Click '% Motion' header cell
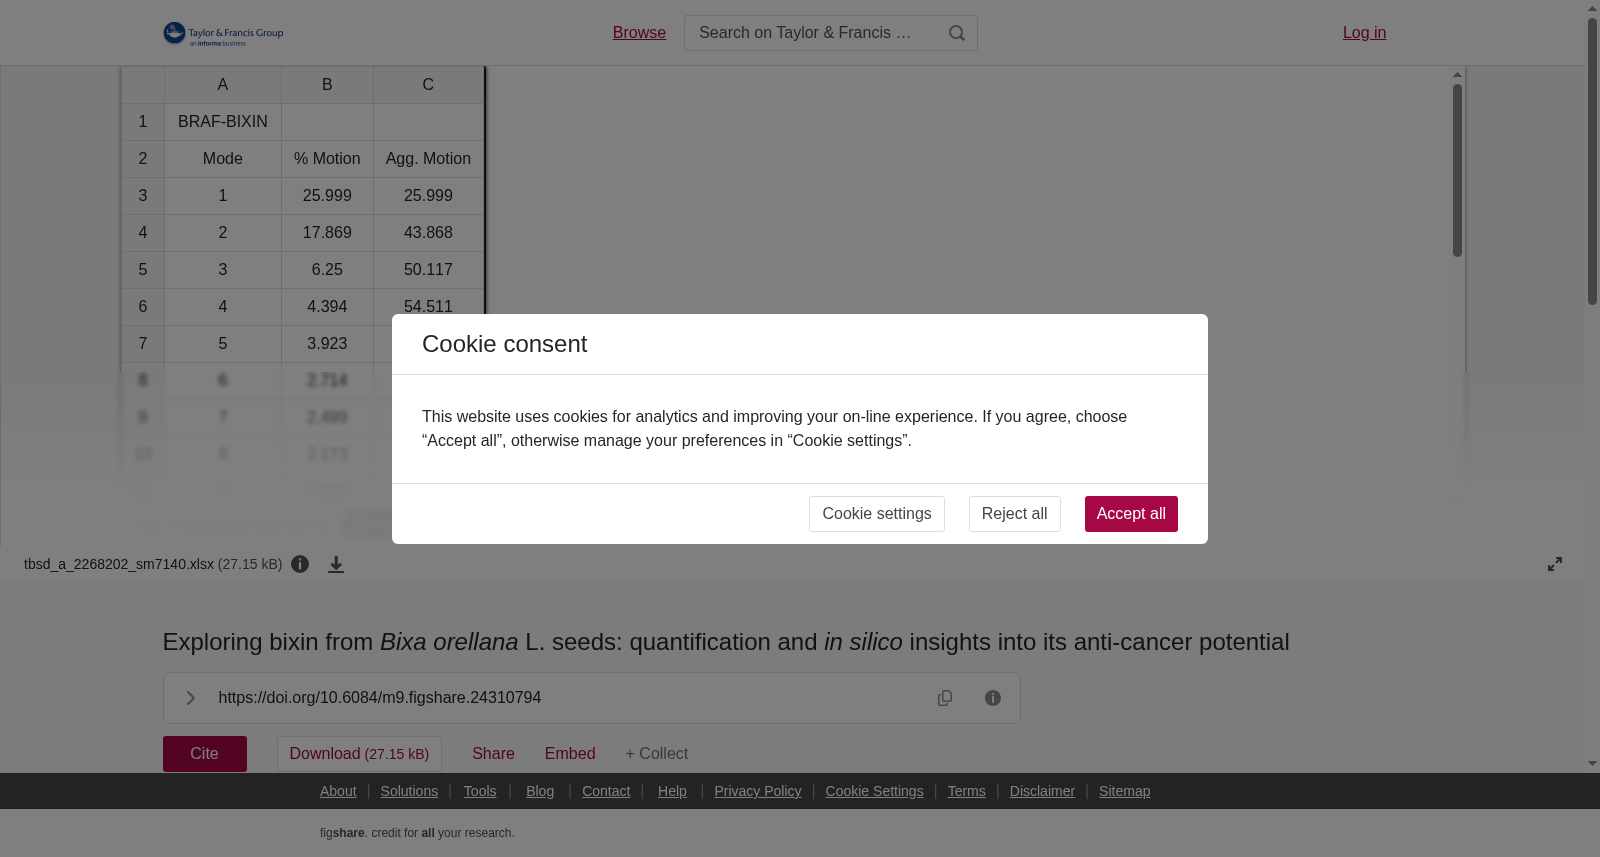 [327, 159]
